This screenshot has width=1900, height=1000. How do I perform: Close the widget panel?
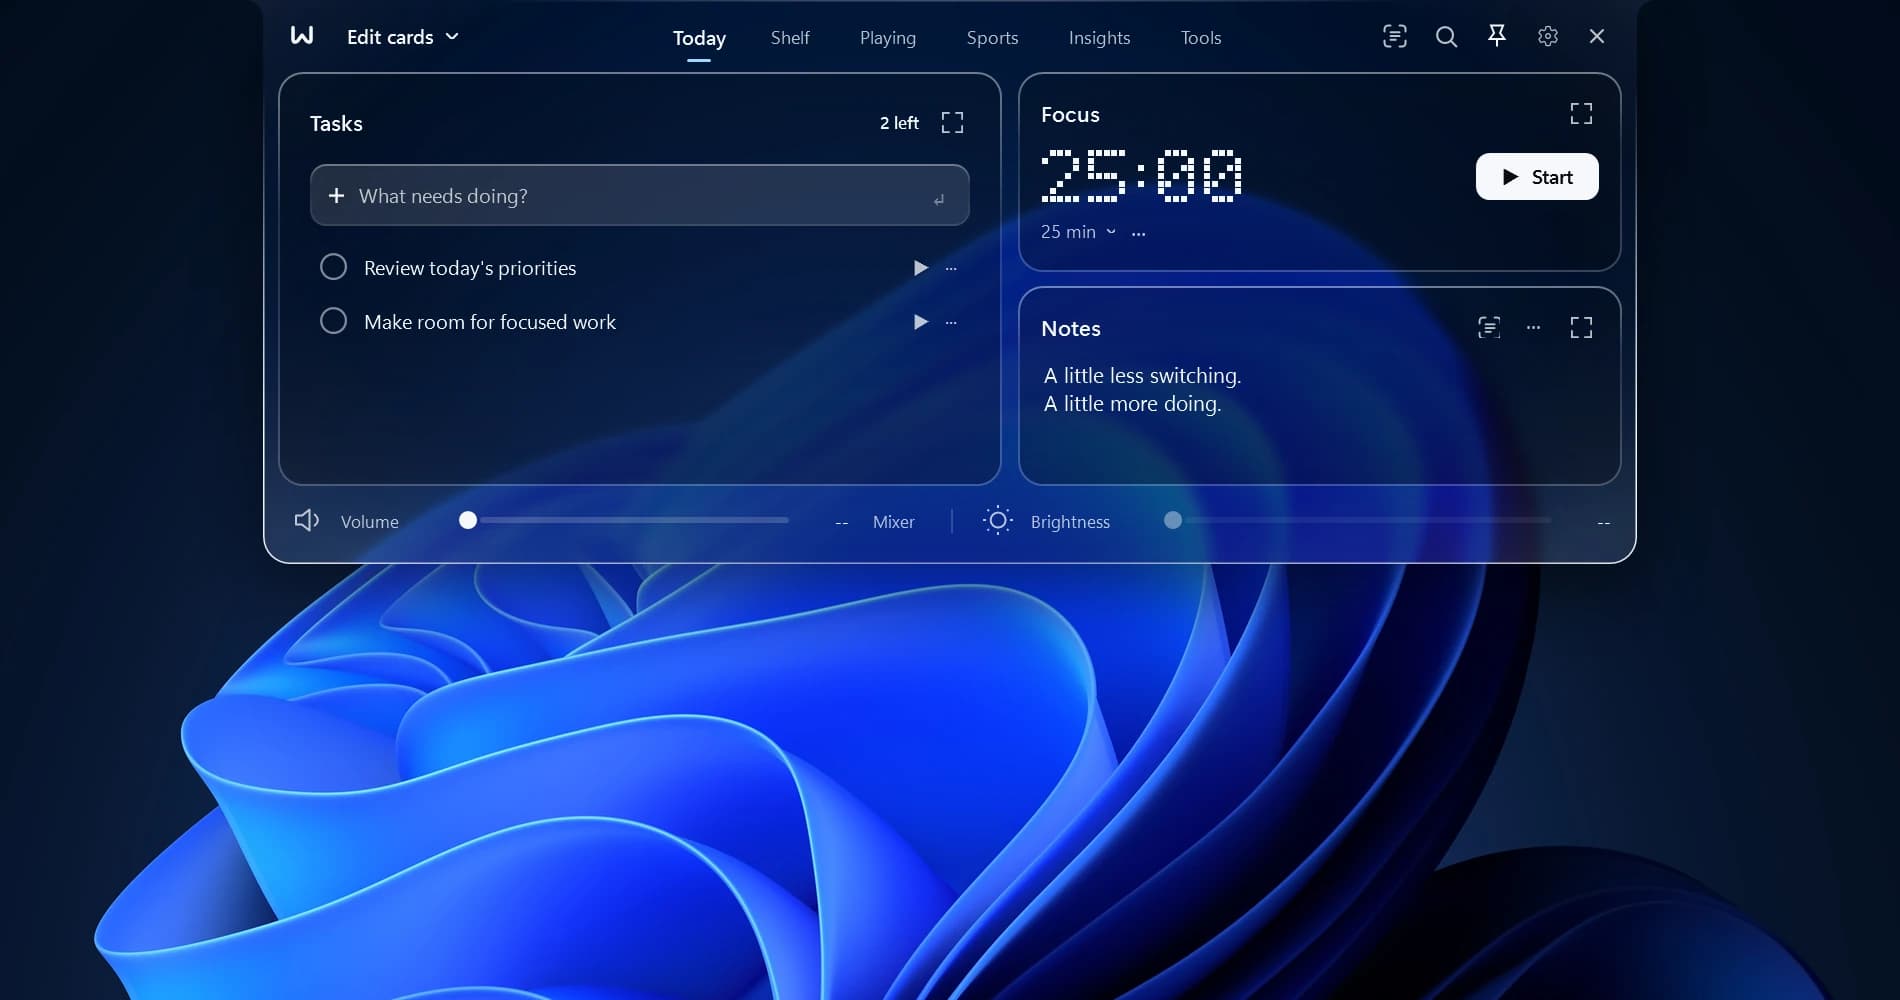point(1597,36)
